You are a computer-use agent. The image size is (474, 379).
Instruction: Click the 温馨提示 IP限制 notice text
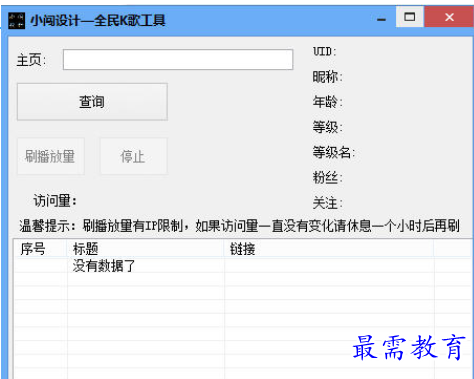click(x=239, y=226)
